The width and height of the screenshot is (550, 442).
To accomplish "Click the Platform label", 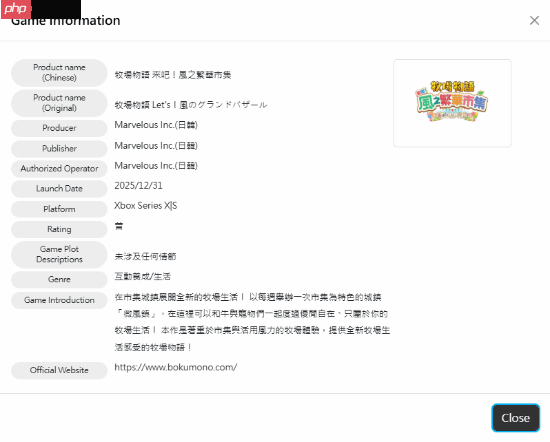I will tap(59, 209).
